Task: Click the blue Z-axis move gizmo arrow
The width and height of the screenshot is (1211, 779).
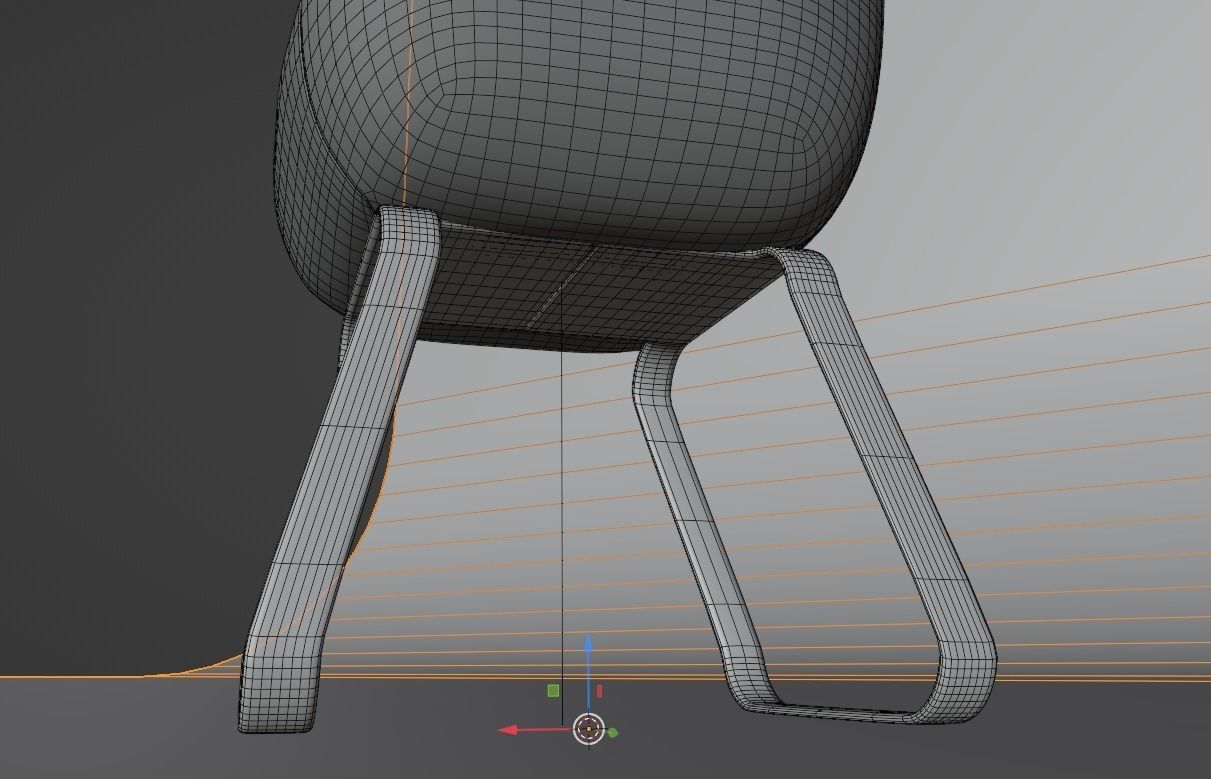Action: coord(589,647)
